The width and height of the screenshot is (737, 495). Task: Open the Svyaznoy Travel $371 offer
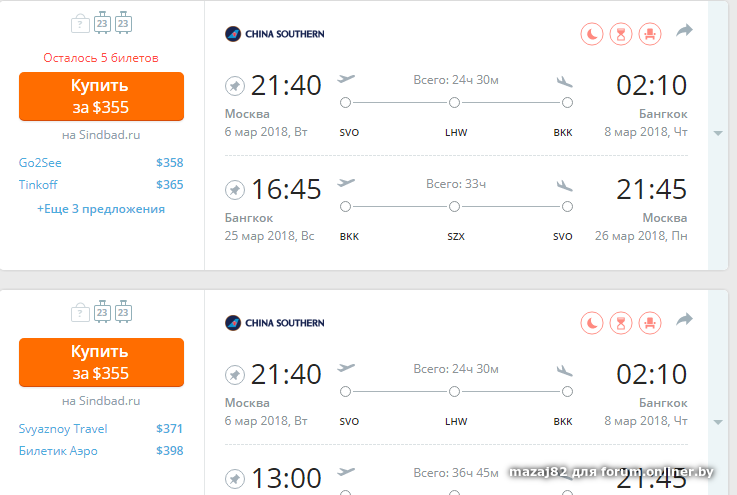(101, 429)
